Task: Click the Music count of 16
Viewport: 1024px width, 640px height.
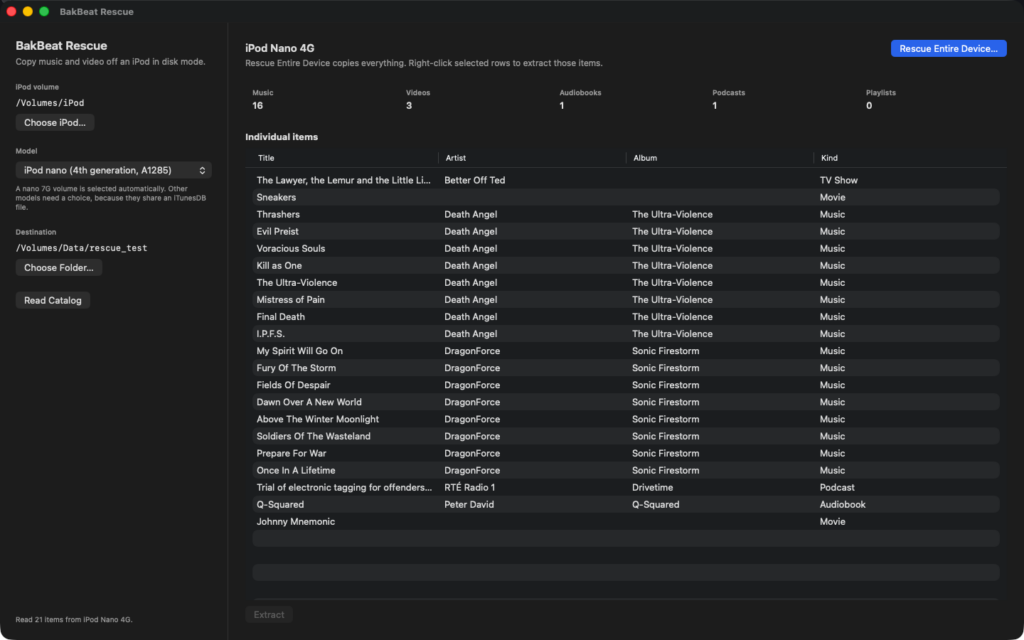Action: coord(257,106)
